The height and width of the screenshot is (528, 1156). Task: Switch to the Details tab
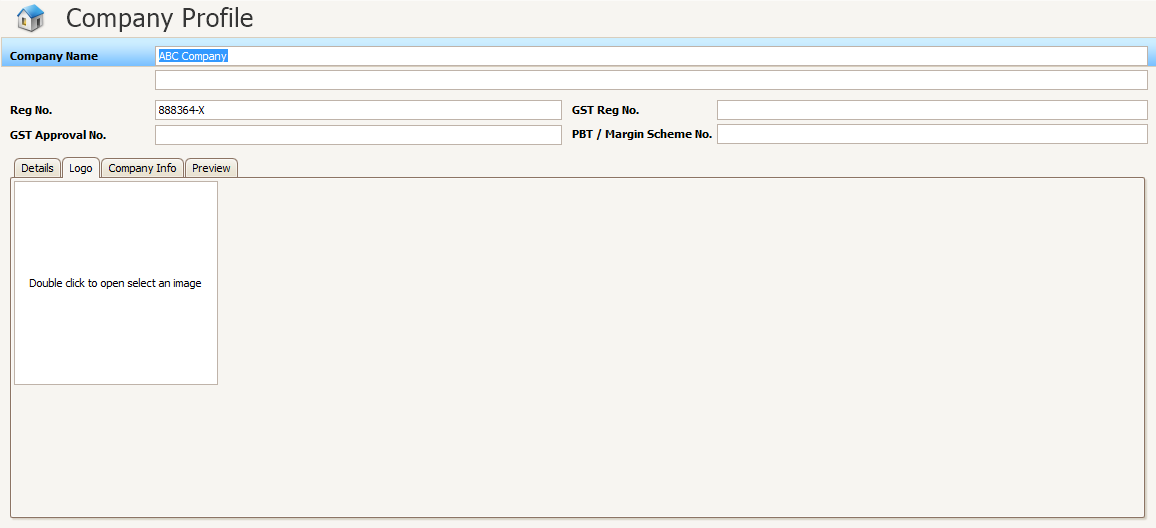point(37,168)
